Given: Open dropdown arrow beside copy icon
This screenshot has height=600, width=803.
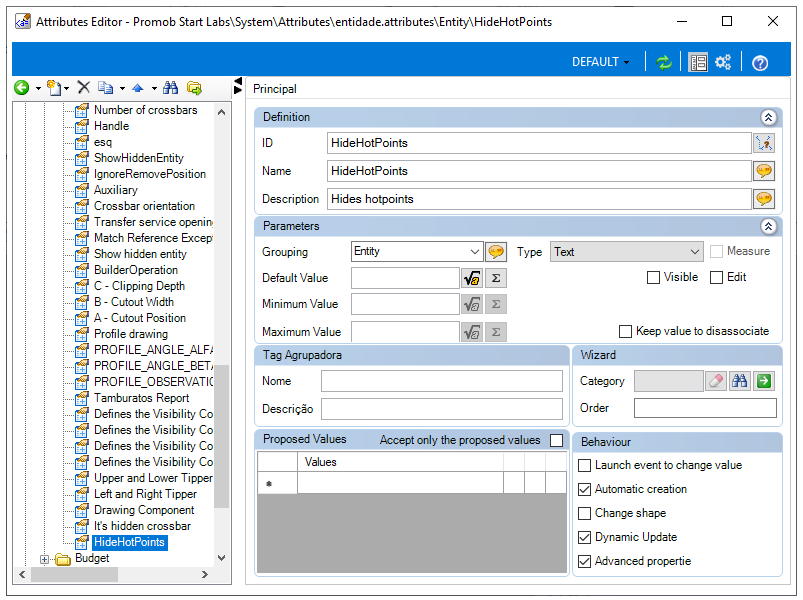Looking at the screenshot, I should (x=122, y=89).
